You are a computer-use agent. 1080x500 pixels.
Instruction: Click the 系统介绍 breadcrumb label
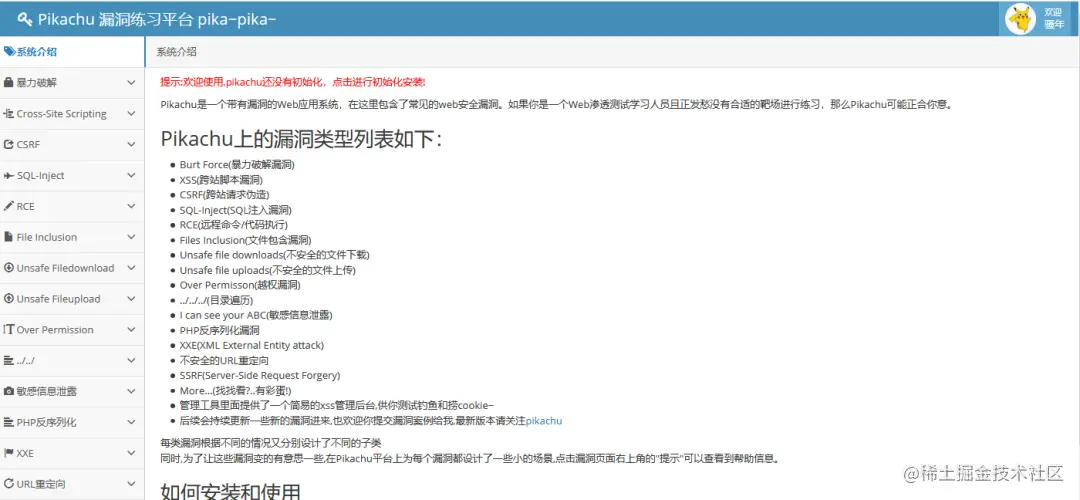[176, 52]
